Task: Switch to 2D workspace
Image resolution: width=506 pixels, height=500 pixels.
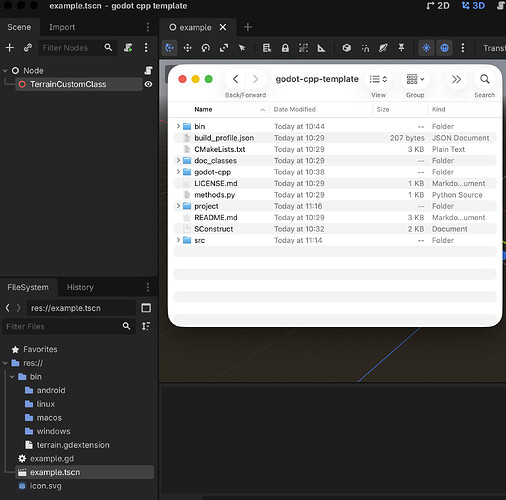Action: (438, 6)
